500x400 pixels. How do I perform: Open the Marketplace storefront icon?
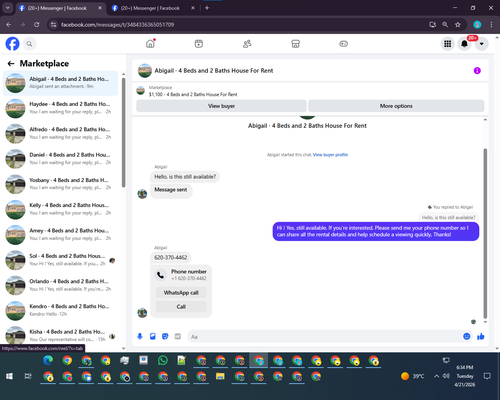(295, 44)
